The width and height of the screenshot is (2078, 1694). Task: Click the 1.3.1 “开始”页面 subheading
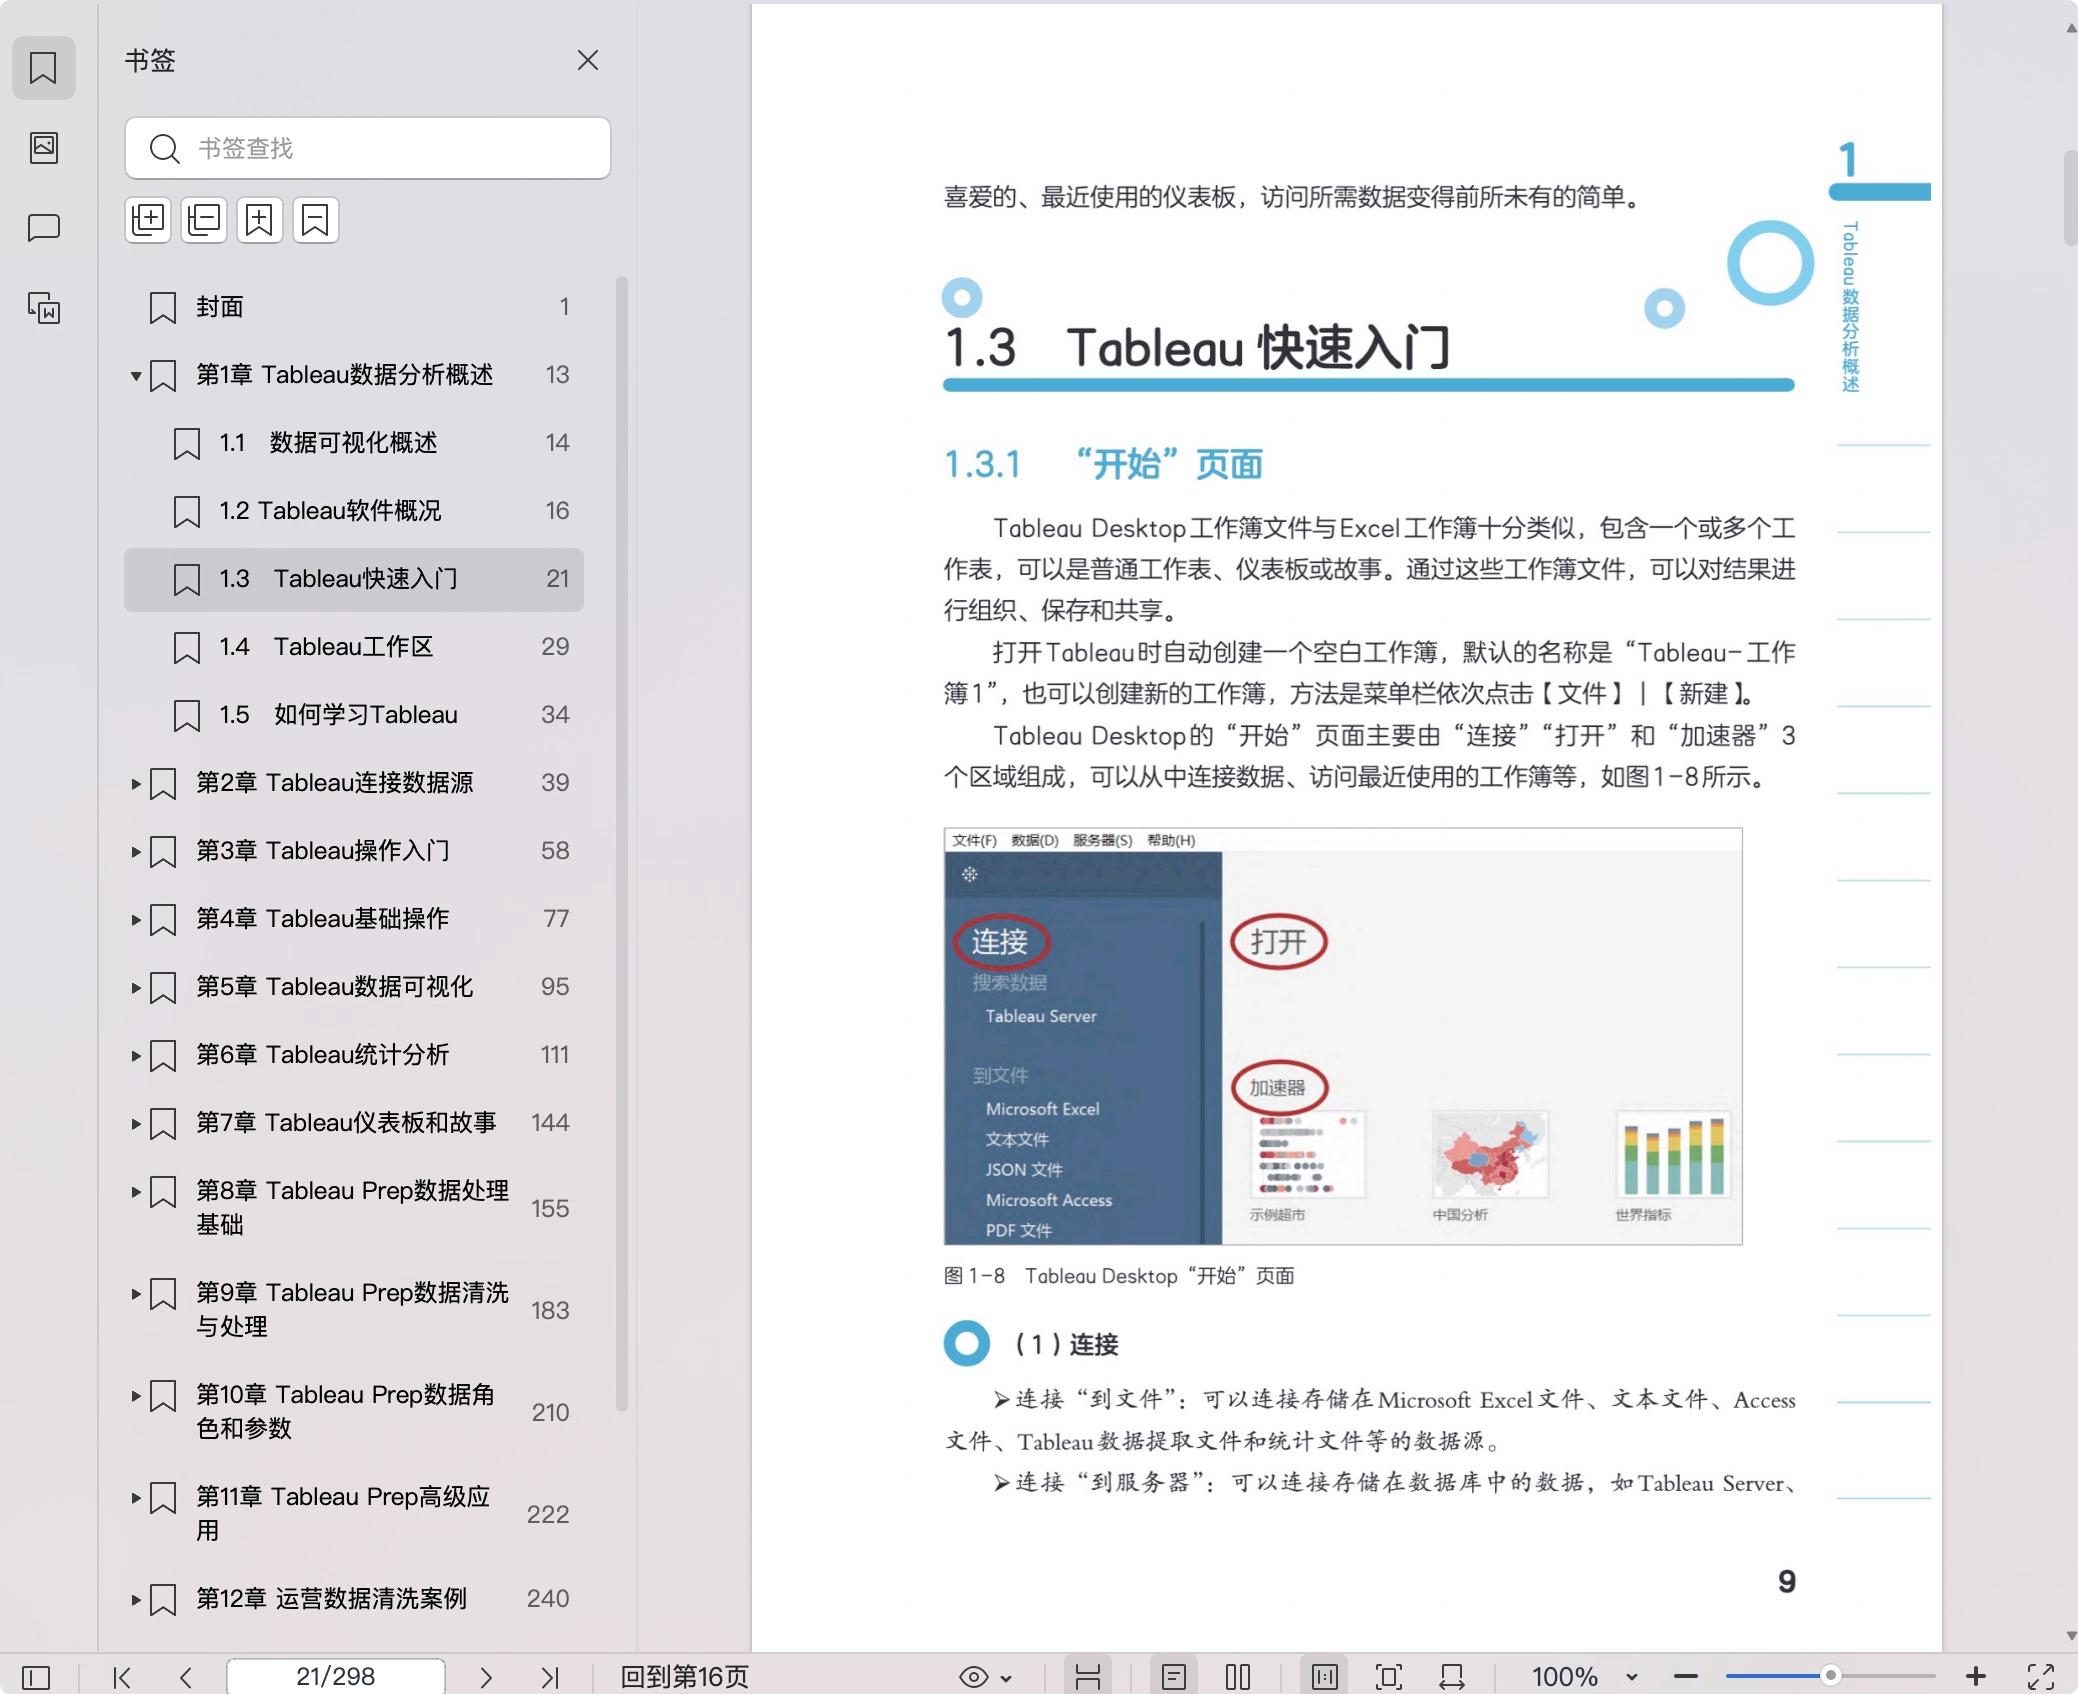pos(1104,464)
